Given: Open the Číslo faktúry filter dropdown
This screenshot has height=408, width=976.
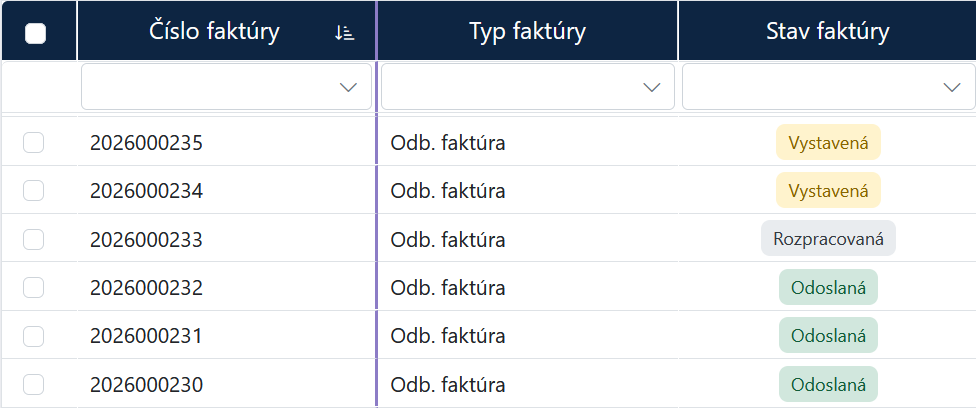Looking at the screenshot, I should pos(227,87).
